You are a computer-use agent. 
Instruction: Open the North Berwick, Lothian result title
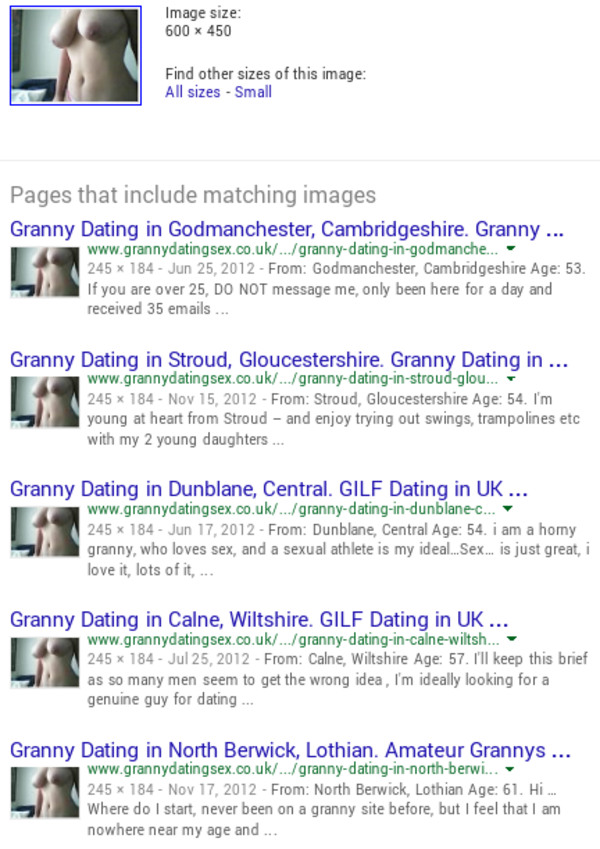[290, 750]
